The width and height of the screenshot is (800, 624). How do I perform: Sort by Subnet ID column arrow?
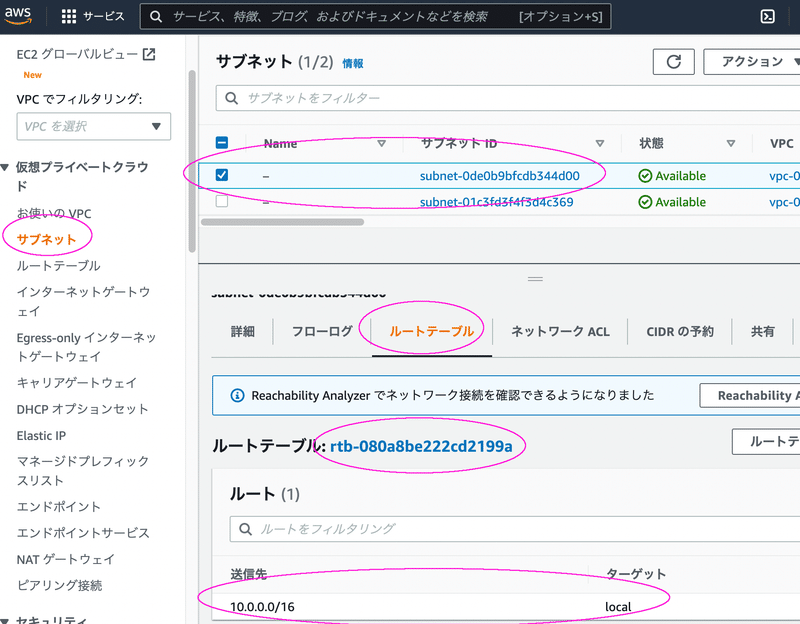pyautogui.click(x=600, y=143)
